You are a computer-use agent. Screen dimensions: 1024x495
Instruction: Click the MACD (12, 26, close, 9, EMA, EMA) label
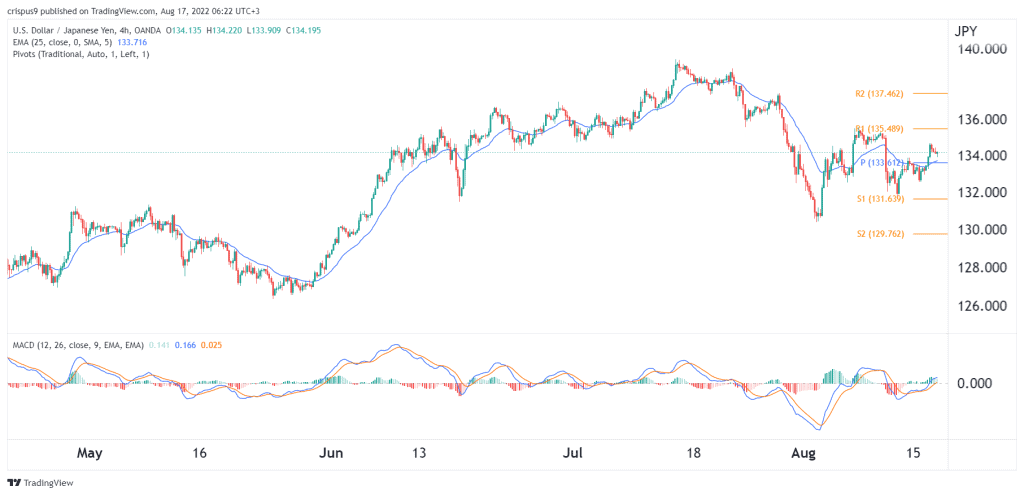tap(76, 345)
